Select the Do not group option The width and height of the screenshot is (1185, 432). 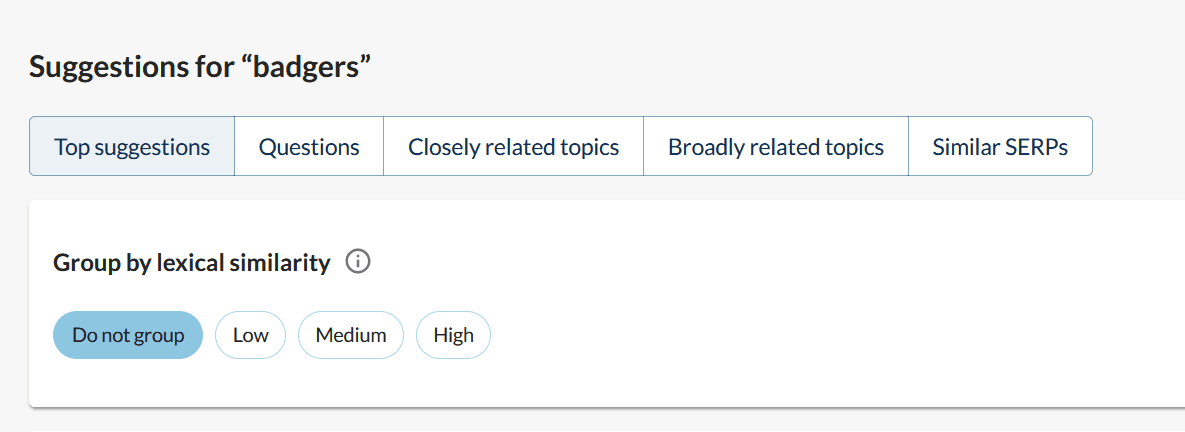coord(128,335)
